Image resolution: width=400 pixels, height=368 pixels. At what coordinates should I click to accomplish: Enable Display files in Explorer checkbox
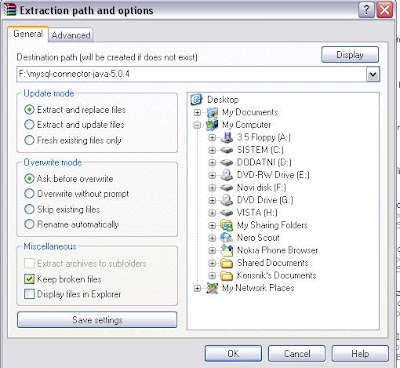(29, 294)
